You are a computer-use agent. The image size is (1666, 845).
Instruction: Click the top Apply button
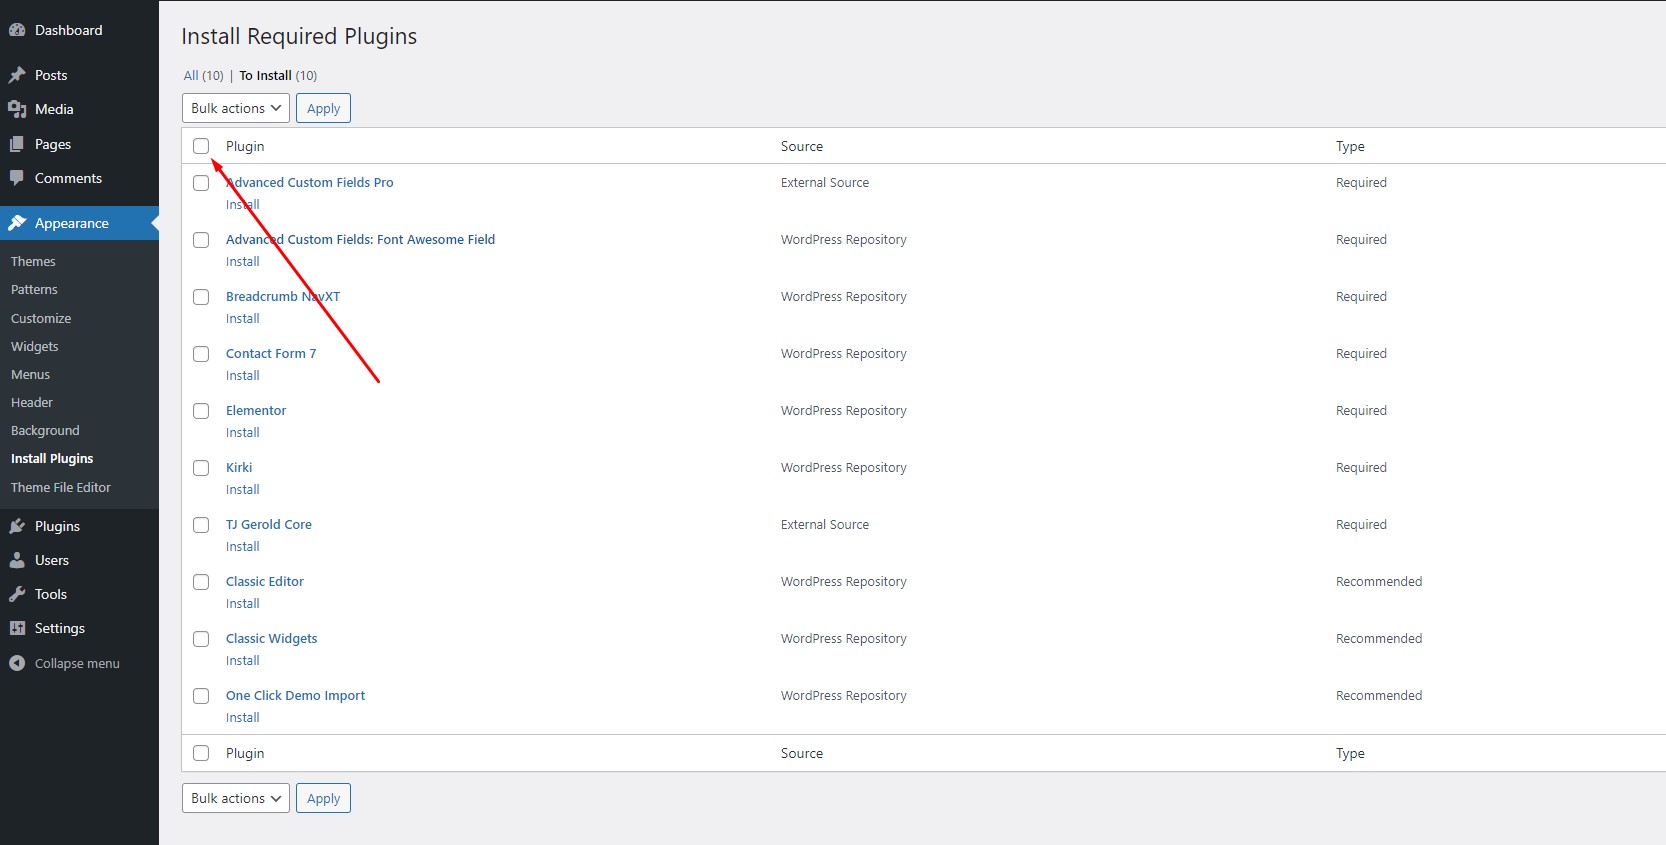[x=323, y=108]
